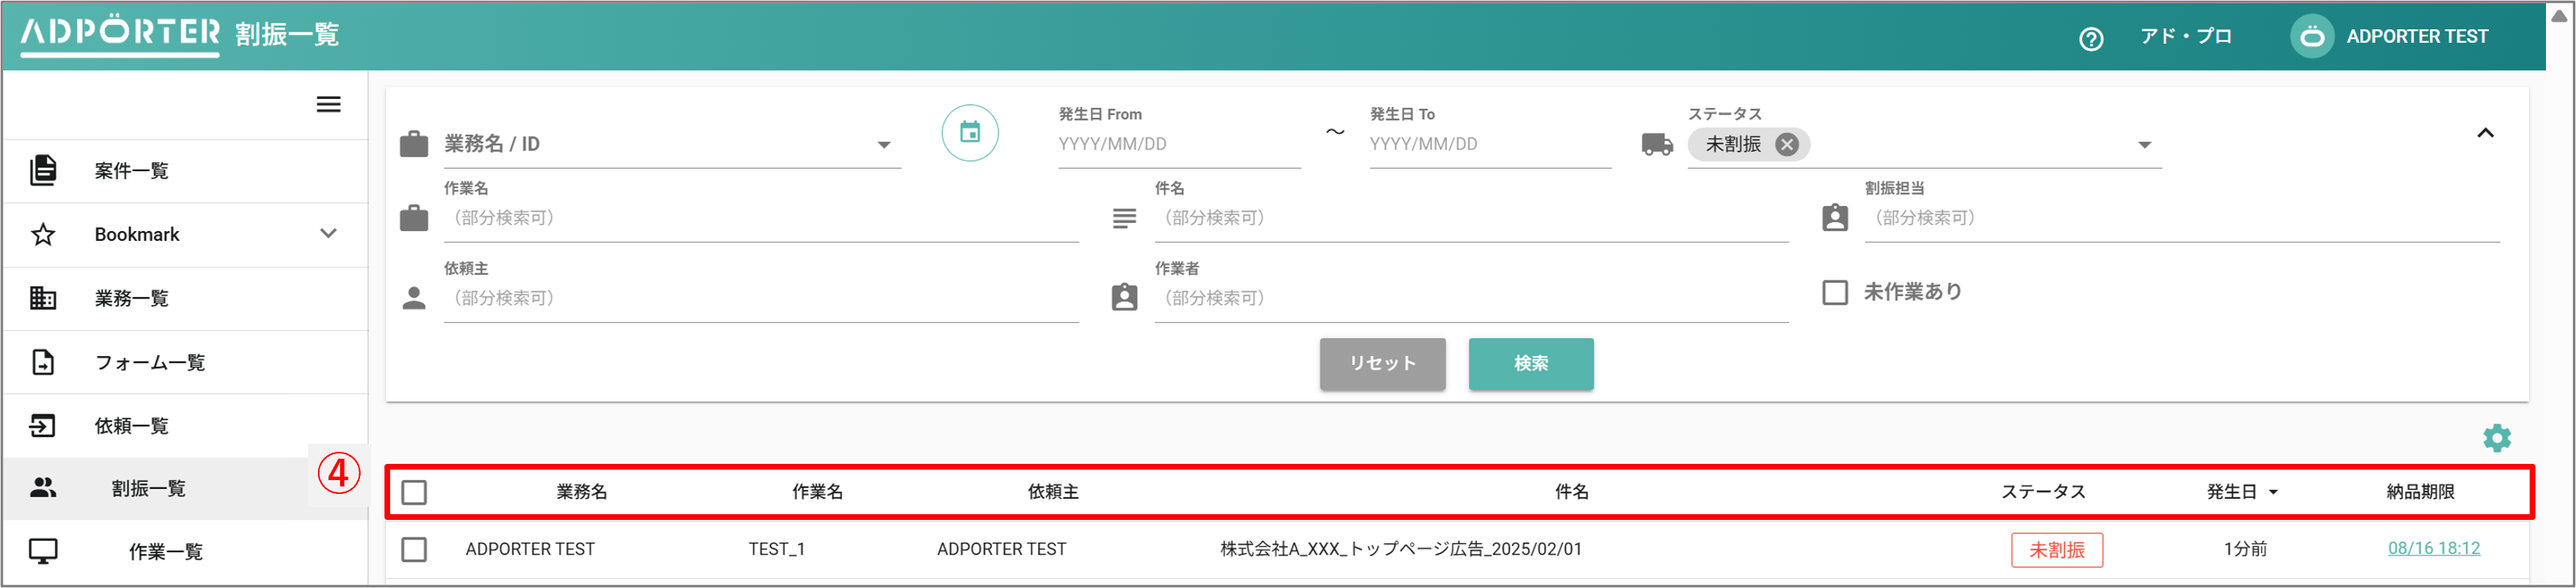Go to フォーム一覧 in the sidebar
Screen dimensions: 2576x588
pos(149,363)
